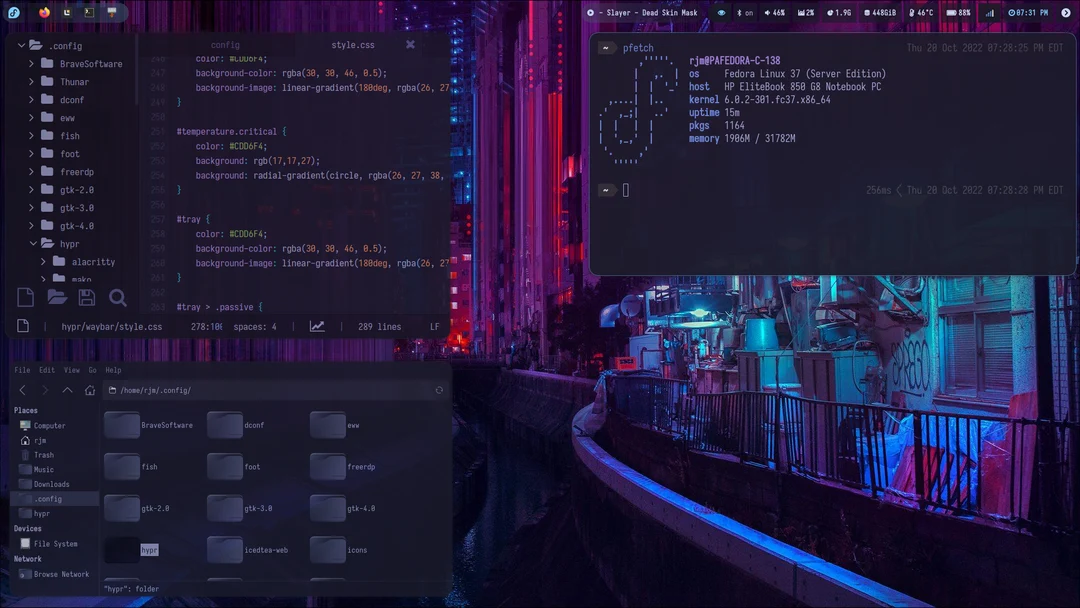
Task: Click the activity graph icon in editor status bar
Action: coord(317,326)
